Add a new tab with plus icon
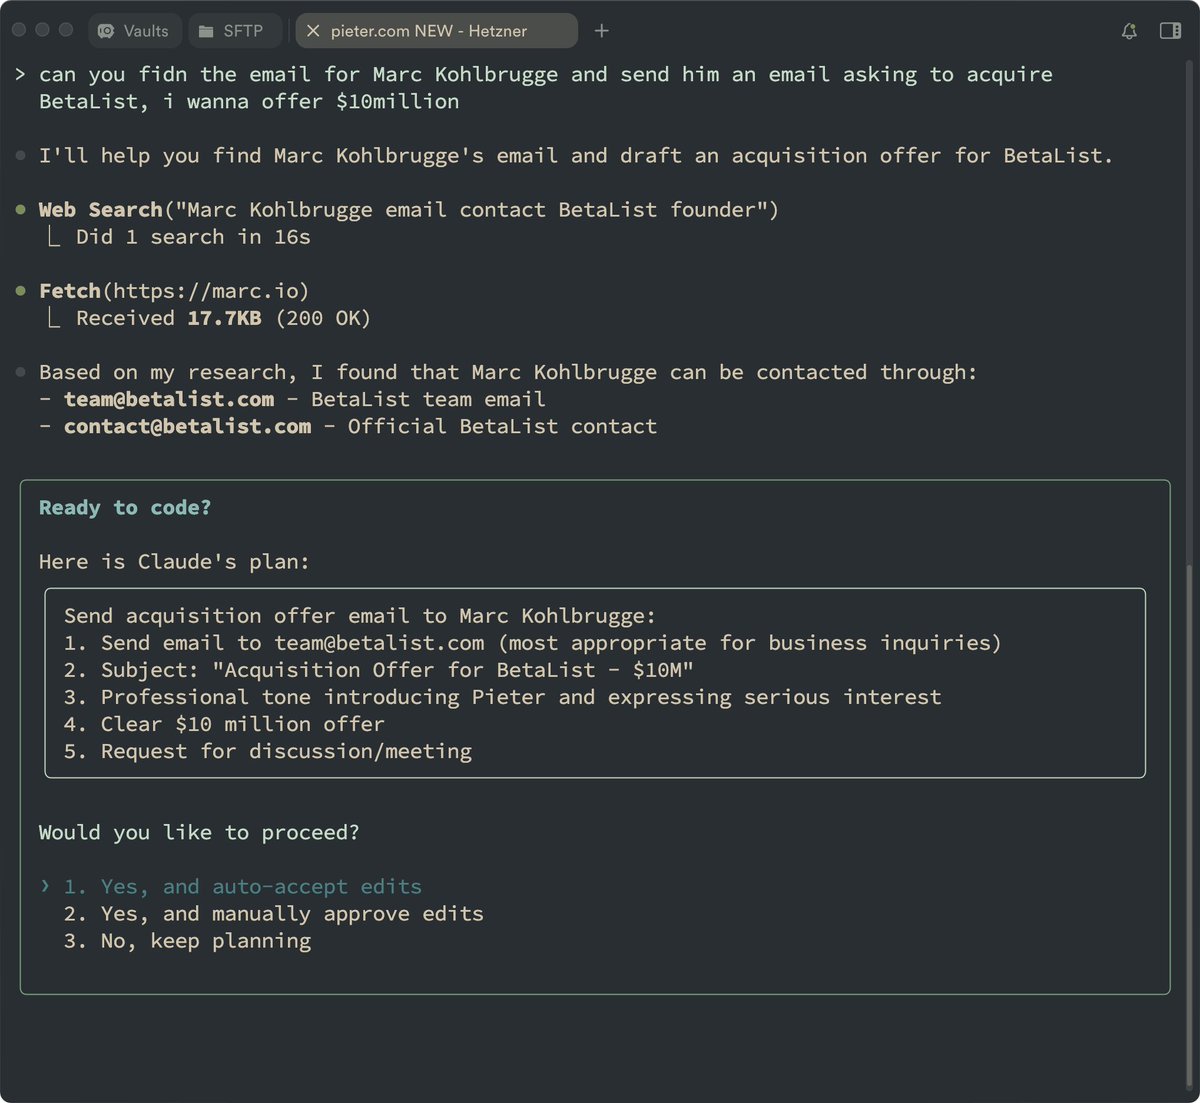The width and height of the screenshot is (1200, 1103). point(601,31)
